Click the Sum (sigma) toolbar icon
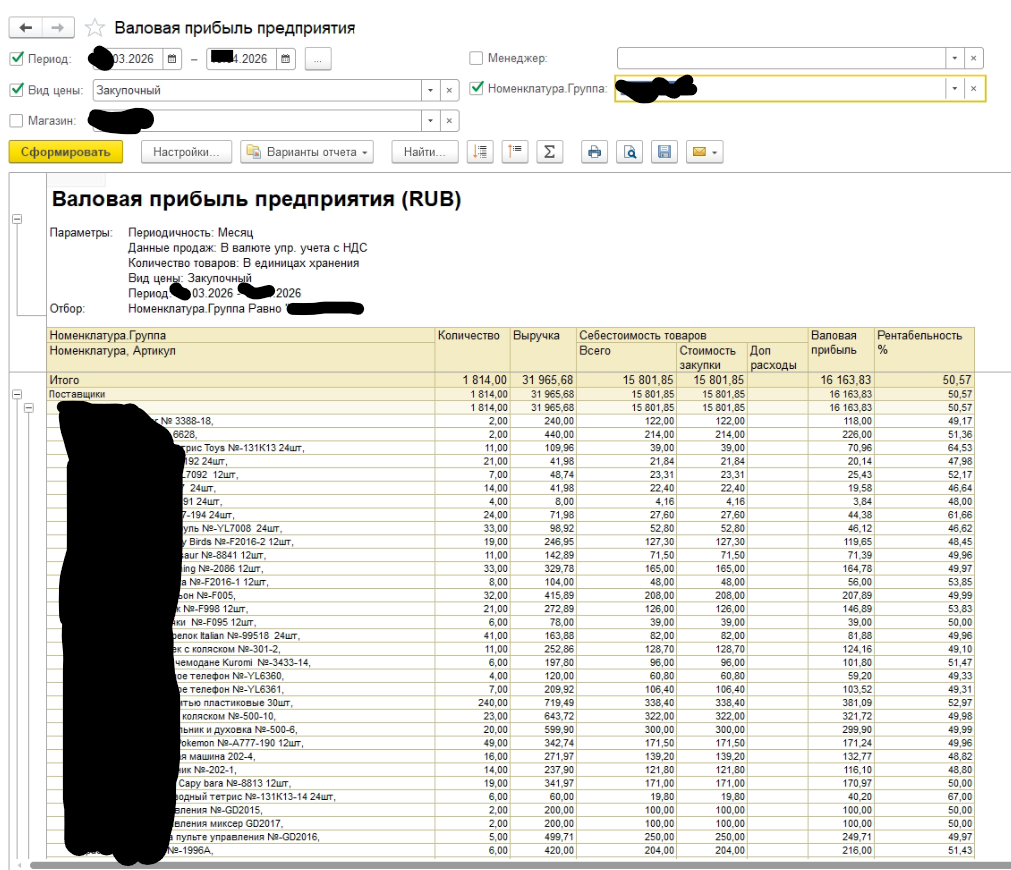This screenshot has width=1011, height=870. [x=548, y=152]
